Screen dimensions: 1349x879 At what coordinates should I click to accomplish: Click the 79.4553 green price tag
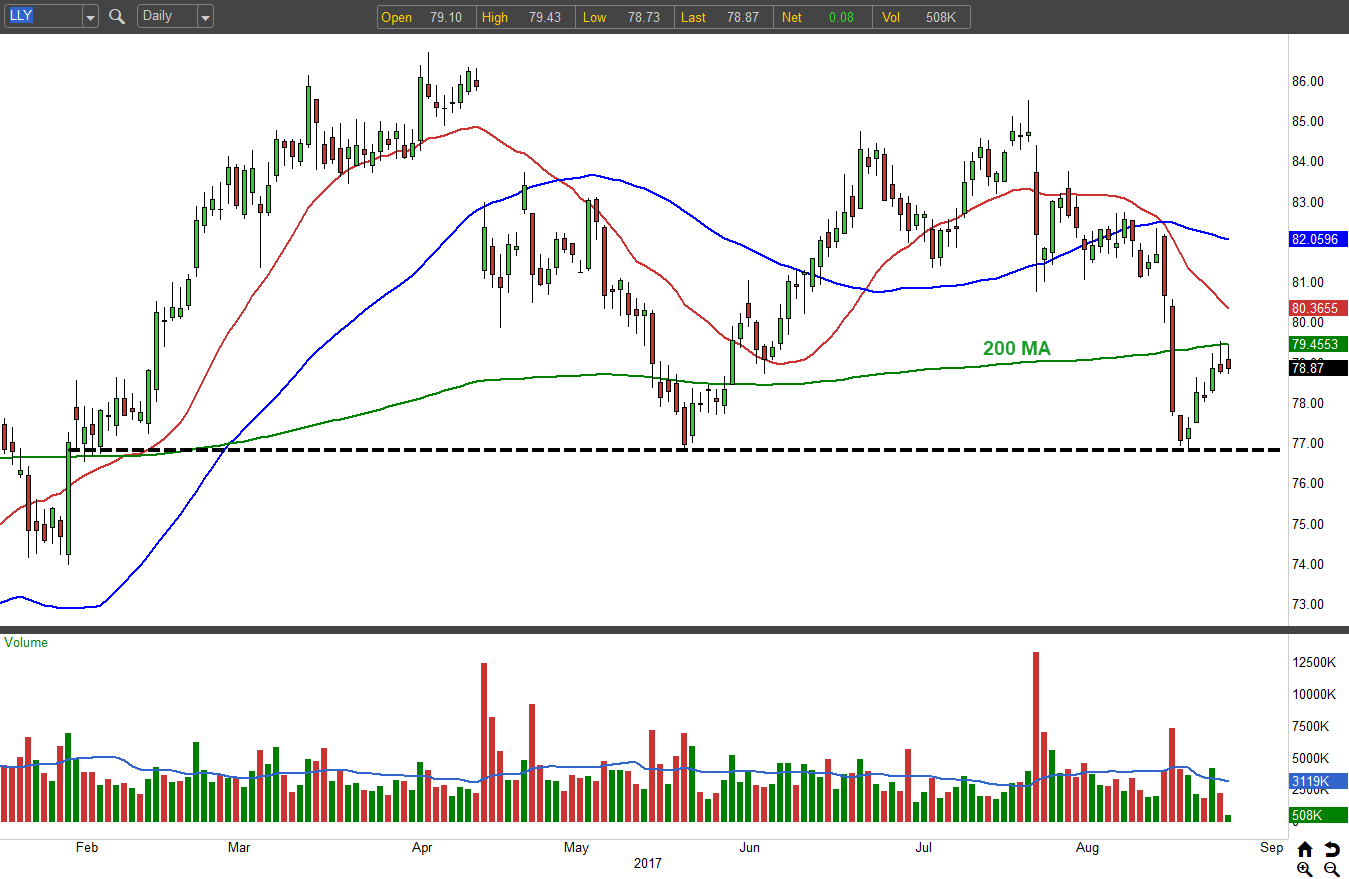tap(1319, 343)
